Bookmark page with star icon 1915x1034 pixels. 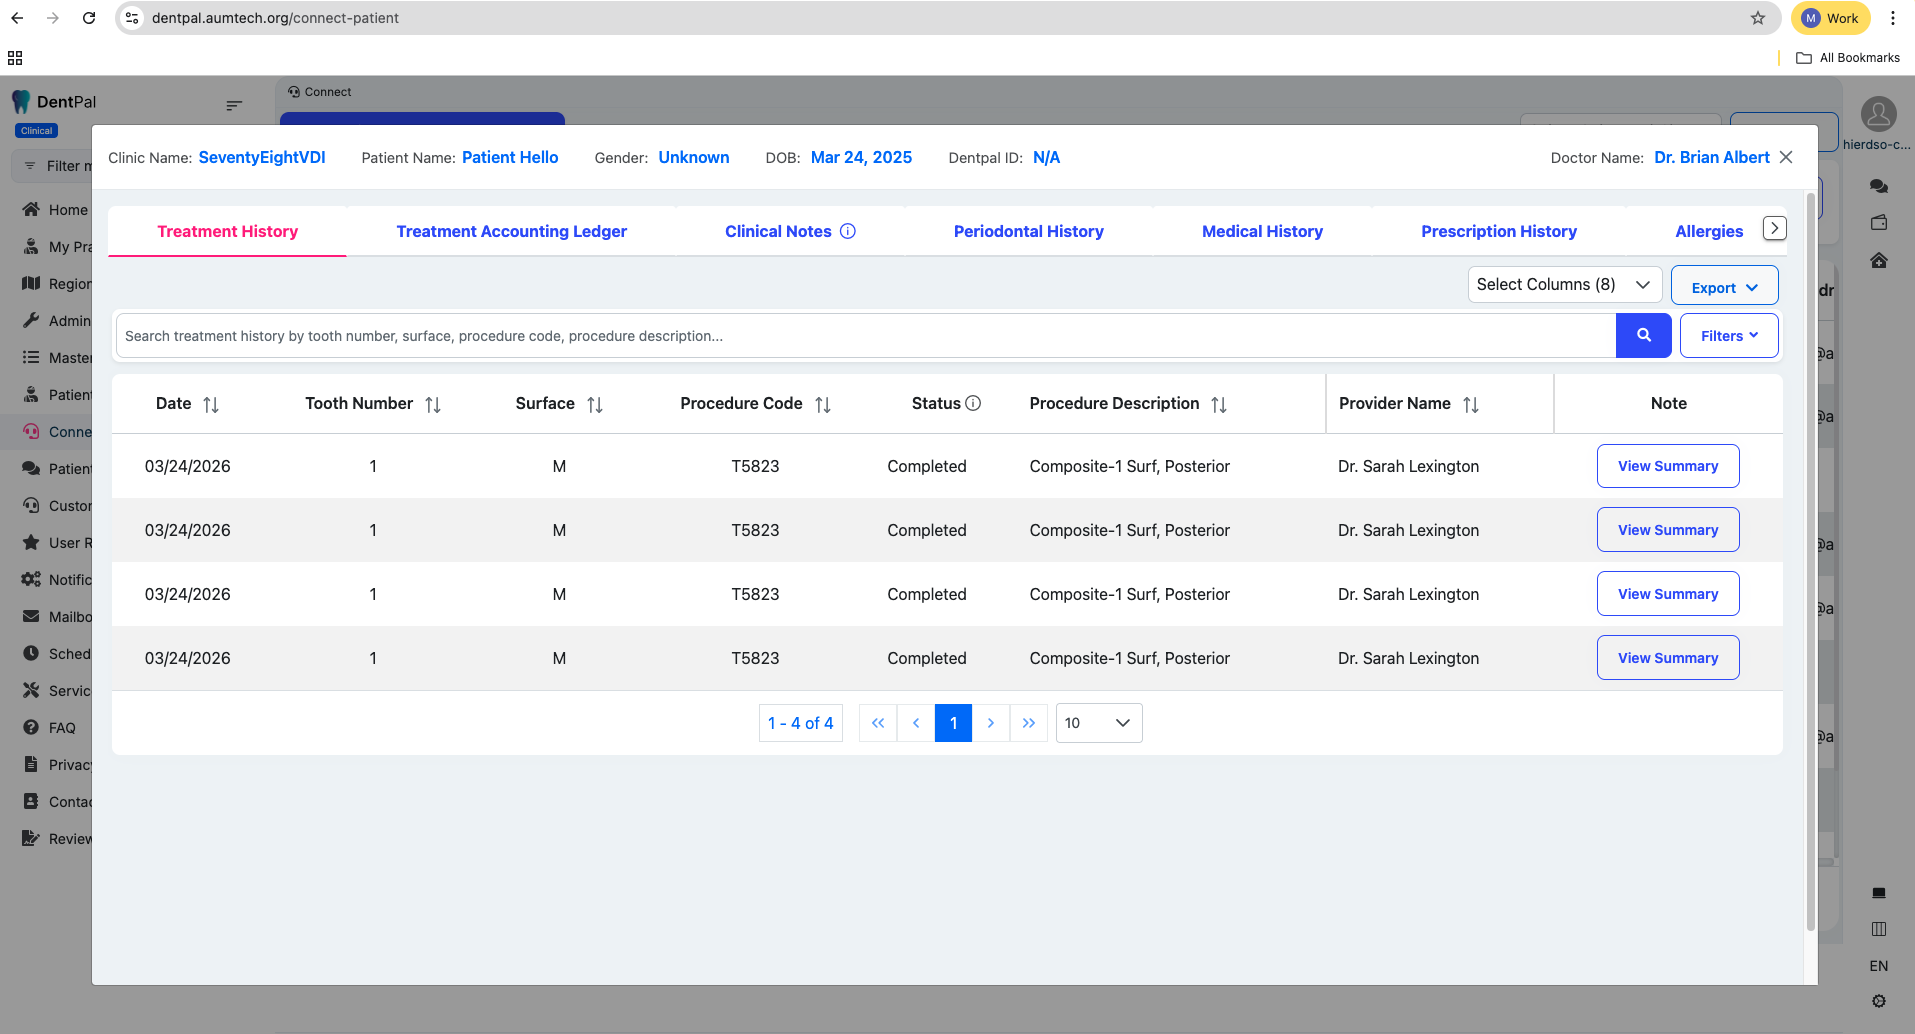[x=1758, y=18]
